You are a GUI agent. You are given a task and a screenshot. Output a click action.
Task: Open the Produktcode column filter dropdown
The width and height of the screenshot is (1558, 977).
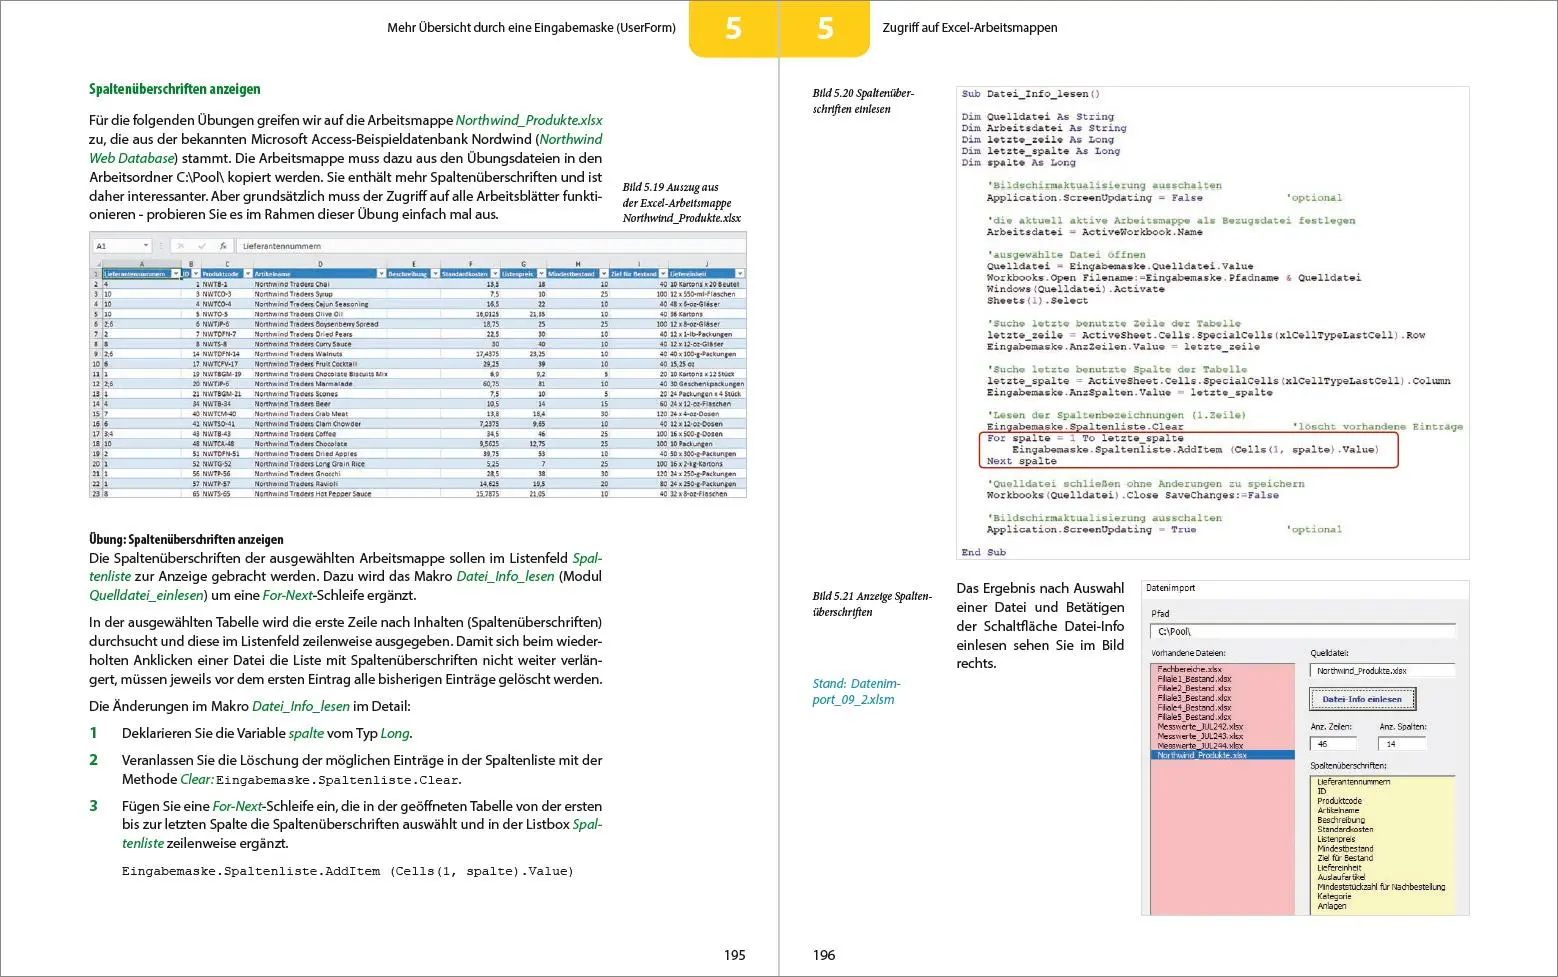point(246,274)
